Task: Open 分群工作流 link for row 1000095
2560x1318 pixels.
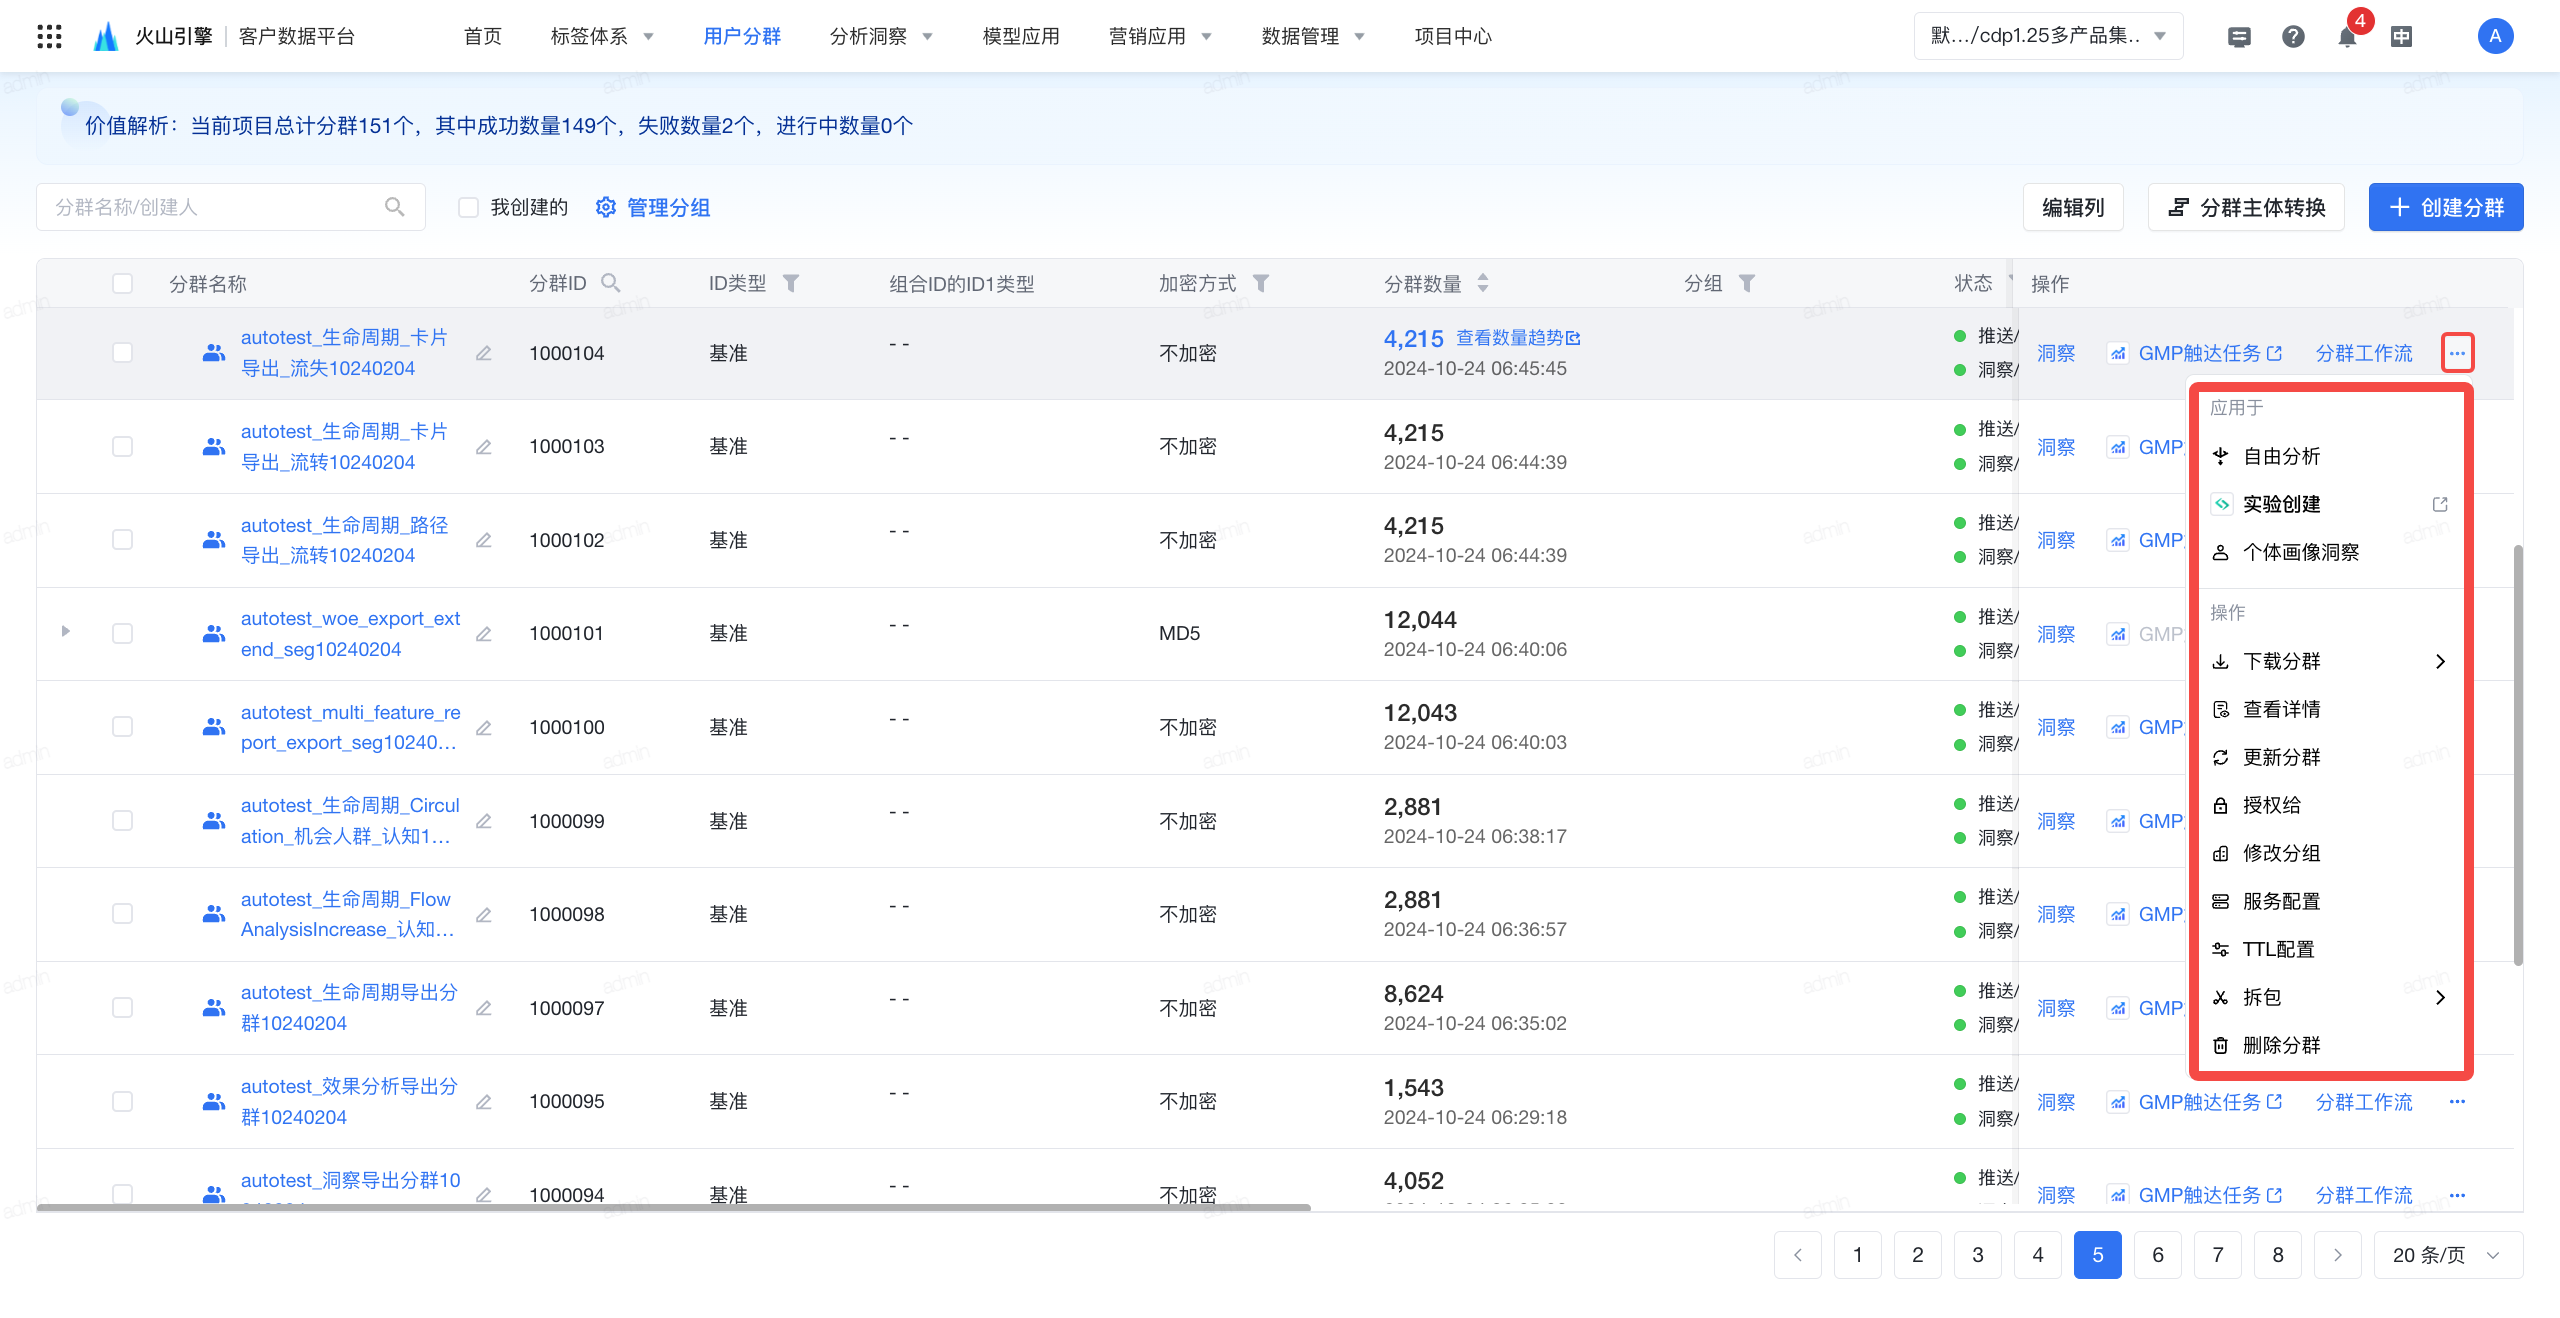Action: click(x=2364, y=1102)
